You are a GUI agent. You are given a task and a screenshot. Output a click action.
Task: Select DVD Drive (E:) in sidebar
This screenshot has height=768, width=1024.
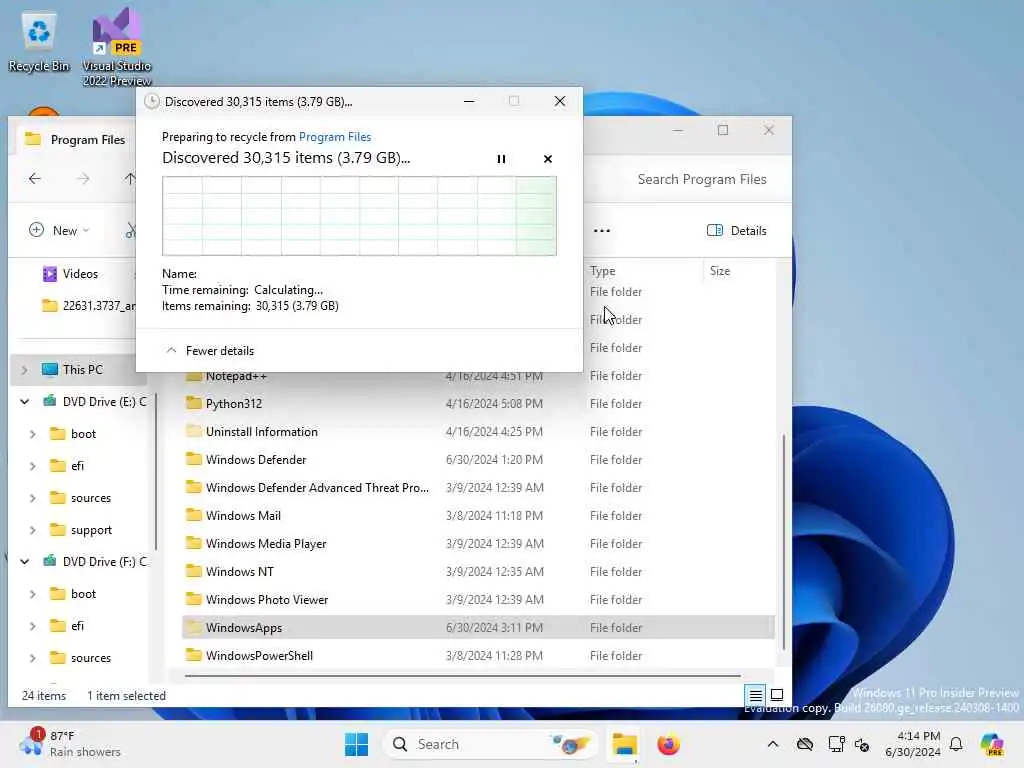point(95,402)
